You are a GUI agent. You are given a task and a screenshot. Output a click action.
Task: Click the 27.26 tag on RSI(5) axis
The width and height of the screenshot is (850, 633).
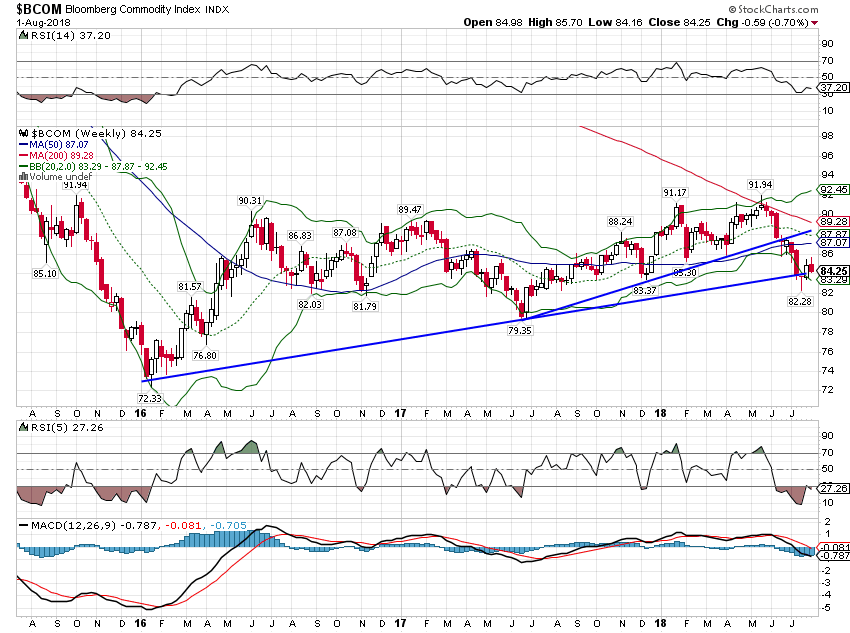(x=834, y=488)
